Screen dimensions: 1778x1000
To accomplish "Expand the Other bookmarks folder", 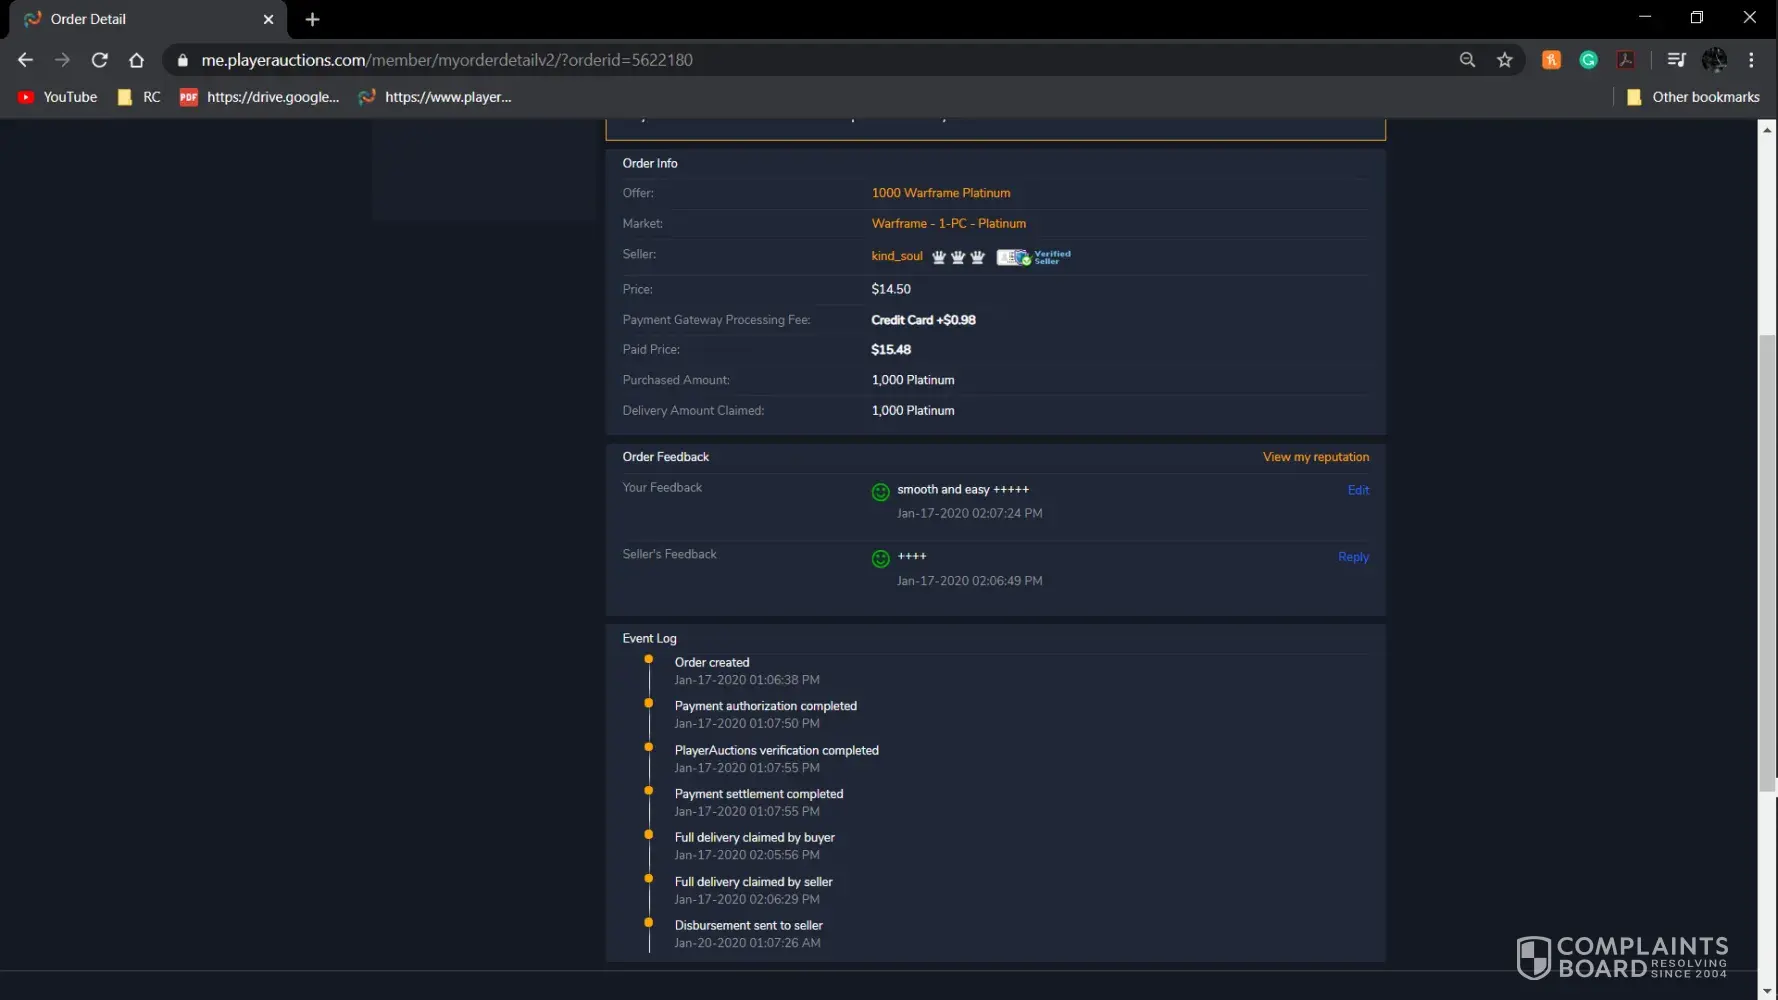I will pyautogui.click(x=1693, y=97).
